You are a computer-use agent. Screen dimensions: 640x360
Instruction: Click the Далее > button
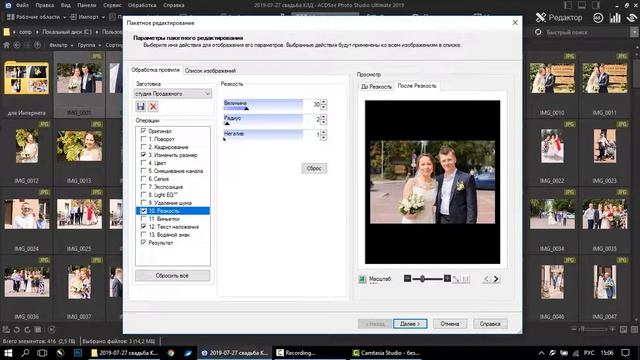(410, 324)
